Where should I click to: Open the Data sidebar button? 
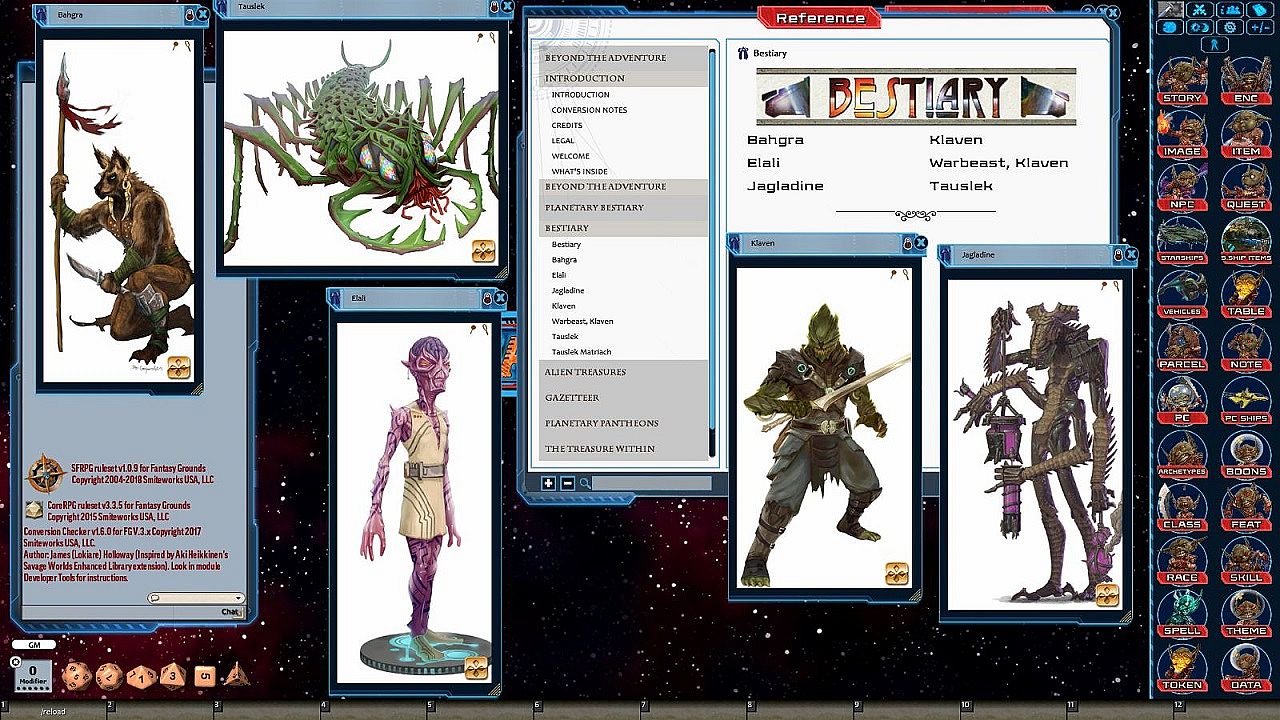1246,667
